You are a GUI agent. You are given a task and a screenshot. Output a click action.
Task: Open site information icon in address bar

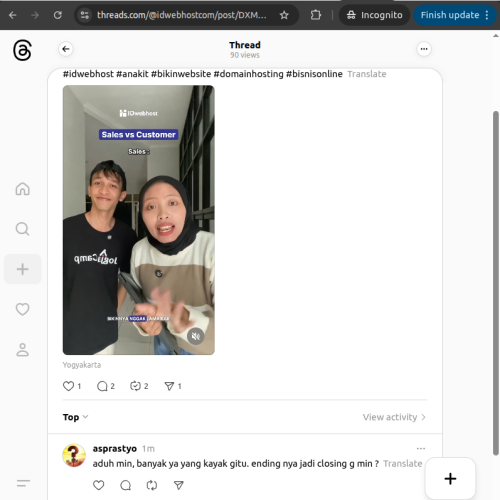click(85, 15)
